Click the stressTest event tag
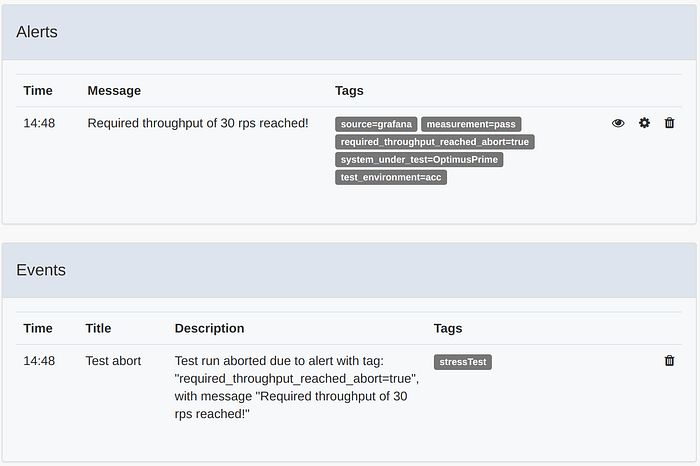 [463, 362]
